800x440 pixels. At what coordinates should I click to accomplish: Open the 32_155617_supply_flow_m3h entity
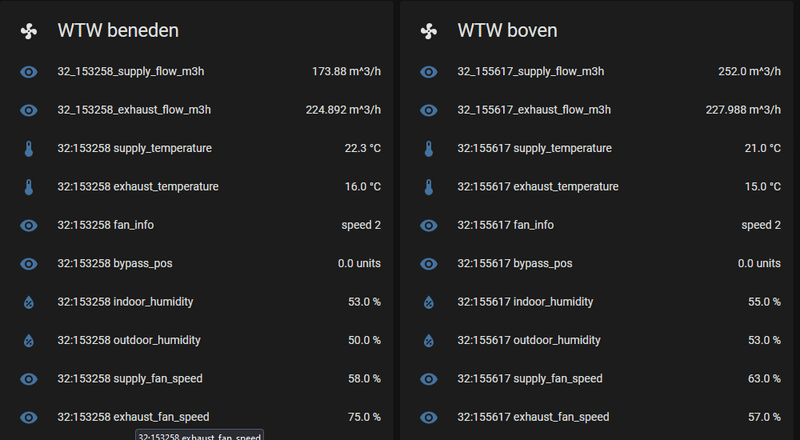click(x=530, y=72)
